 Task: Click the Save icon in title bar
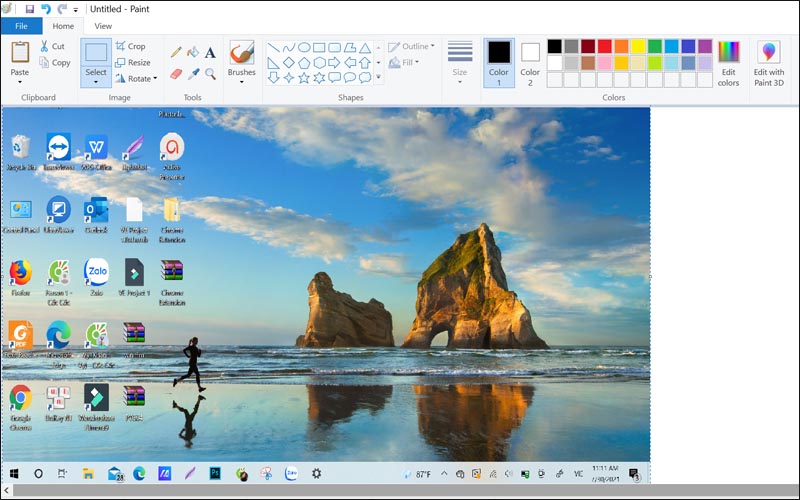pos(30,9)
